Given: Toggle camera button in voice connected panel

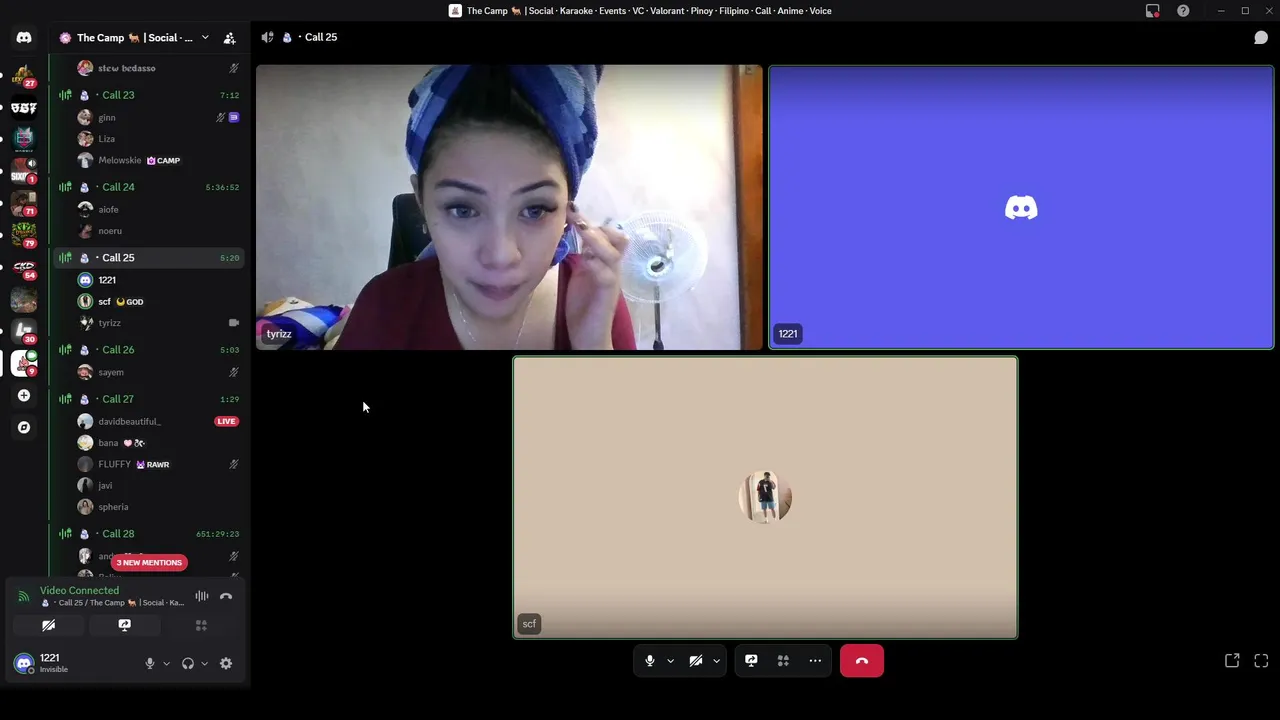Looking at the screenshot, I should [48, 625].
